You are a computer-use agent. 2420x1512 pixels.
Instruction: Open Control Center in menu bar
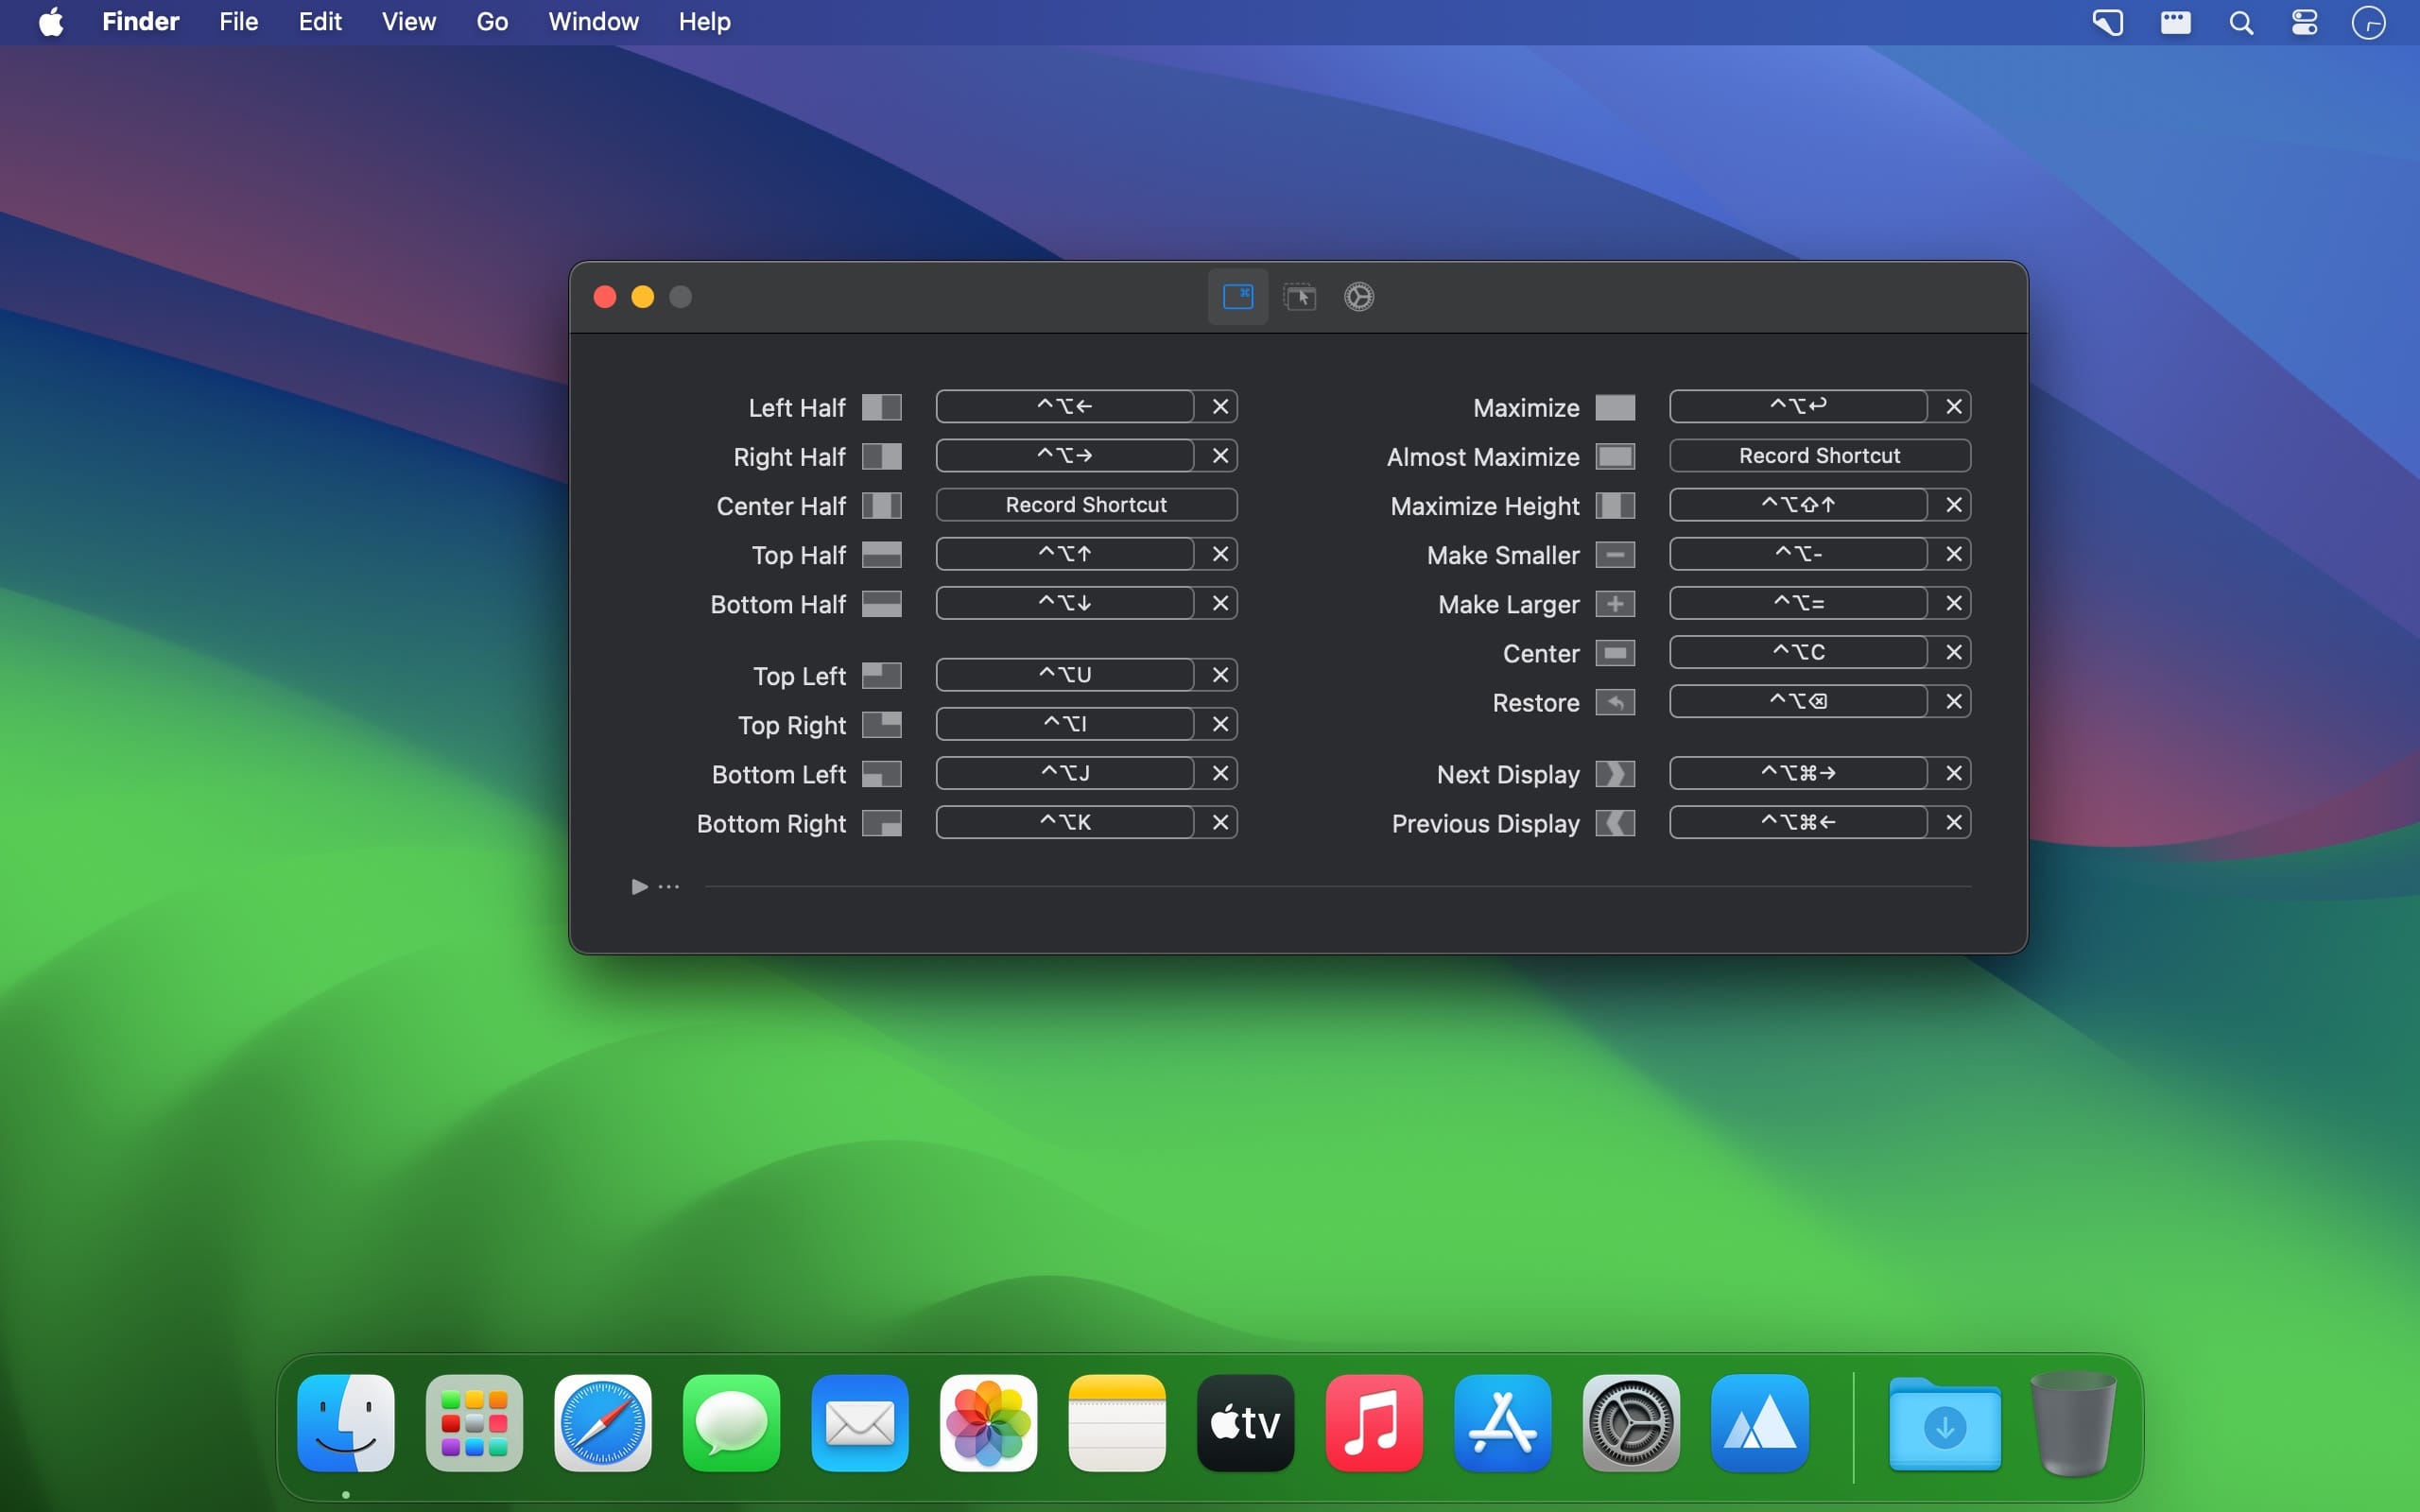coord(2304,22)
